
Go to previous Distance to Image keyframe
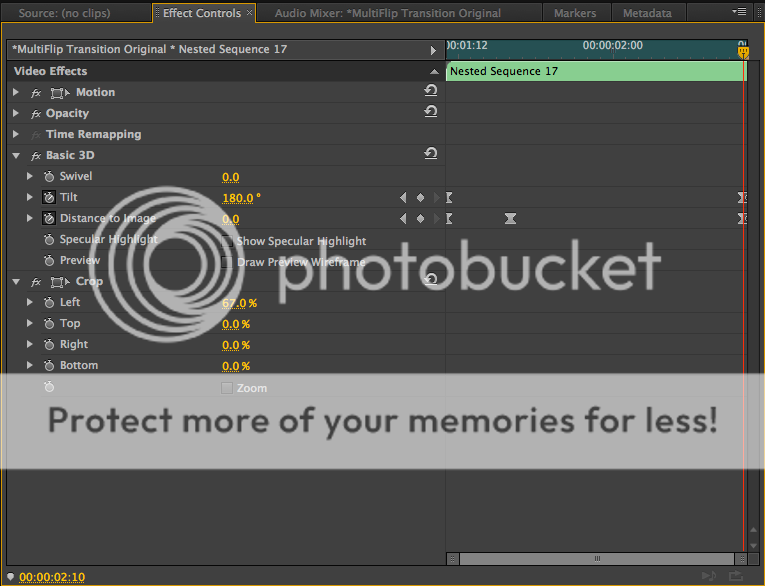coord(403,219)
